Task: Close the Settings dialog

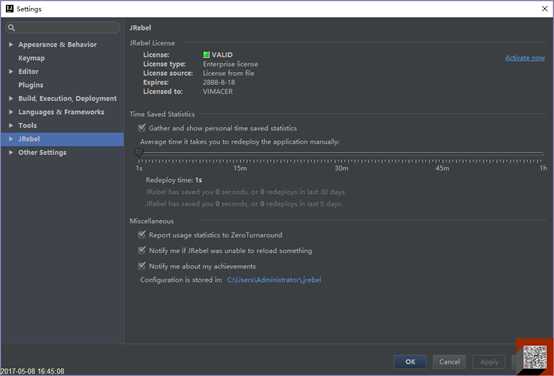Action: pos(544,9)
